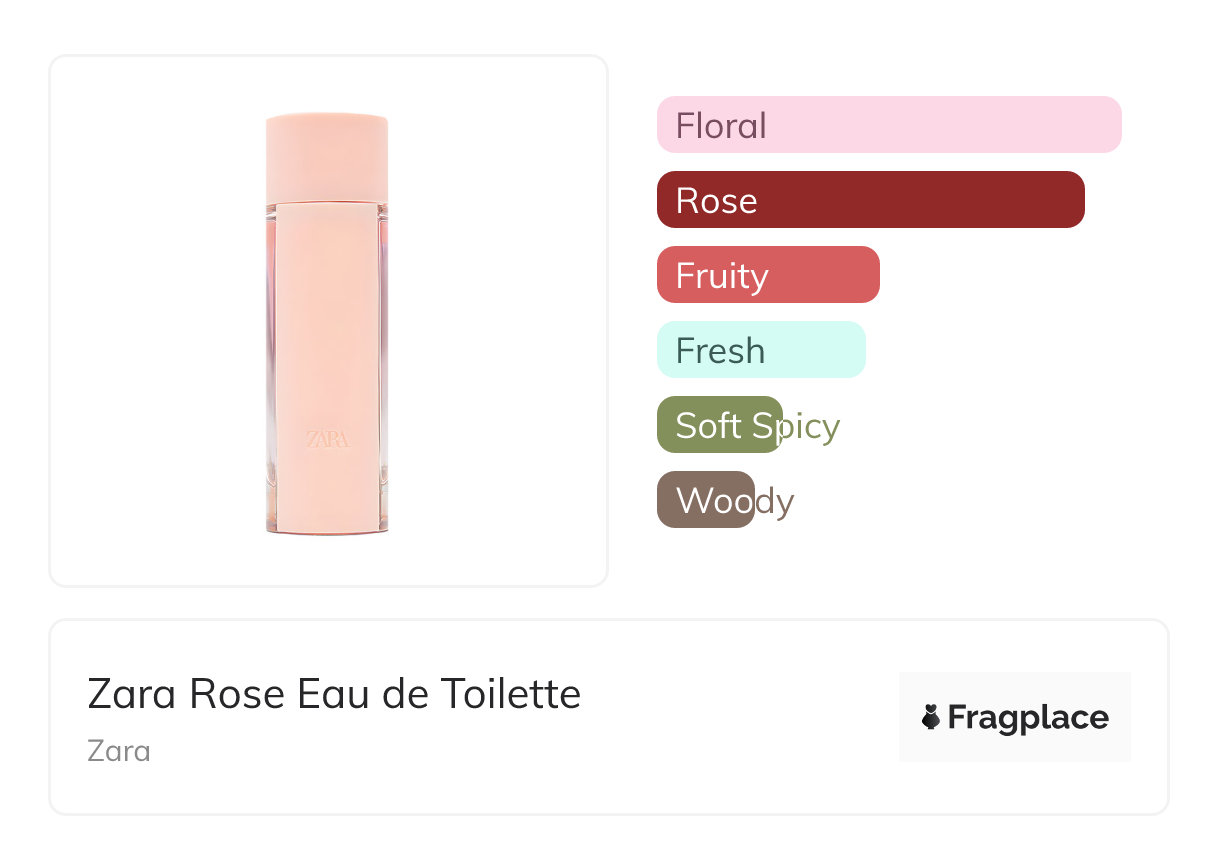
Task: Click the Fragplace wordmark text
Action: [1028, 717]
